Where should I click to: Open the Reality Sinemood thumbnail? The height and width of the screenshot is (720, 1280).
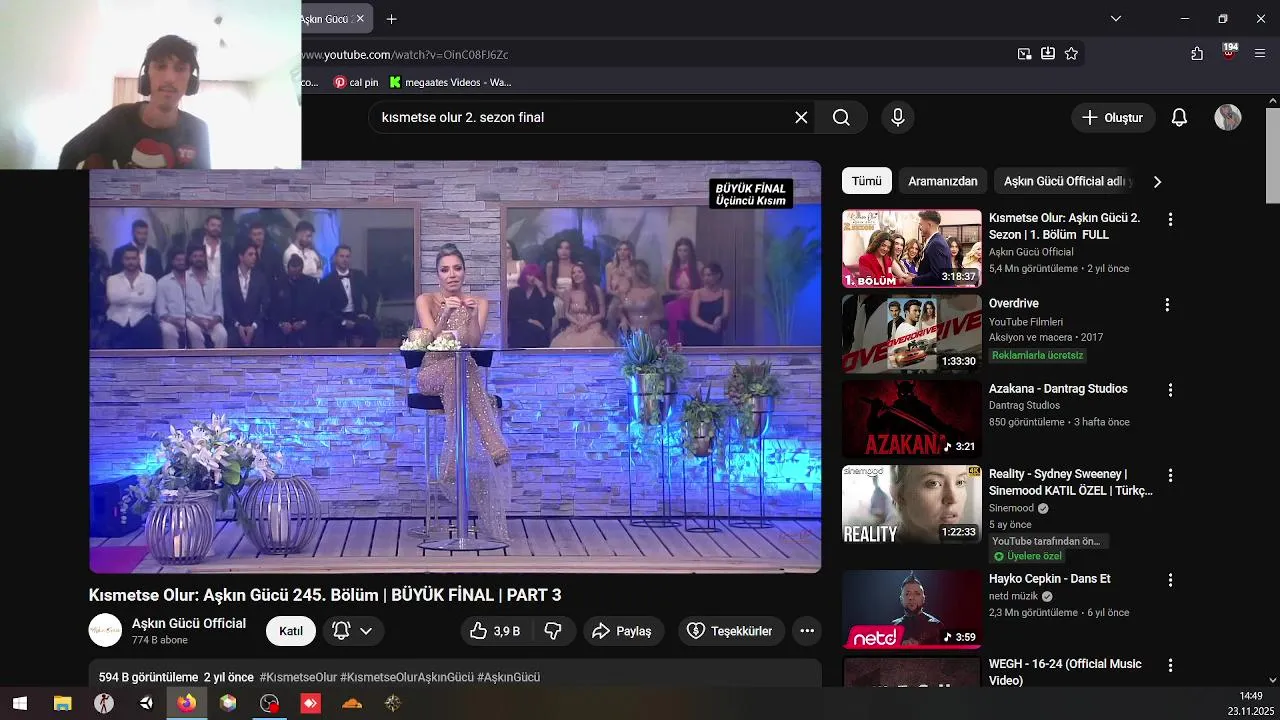(x=912, y=504)
